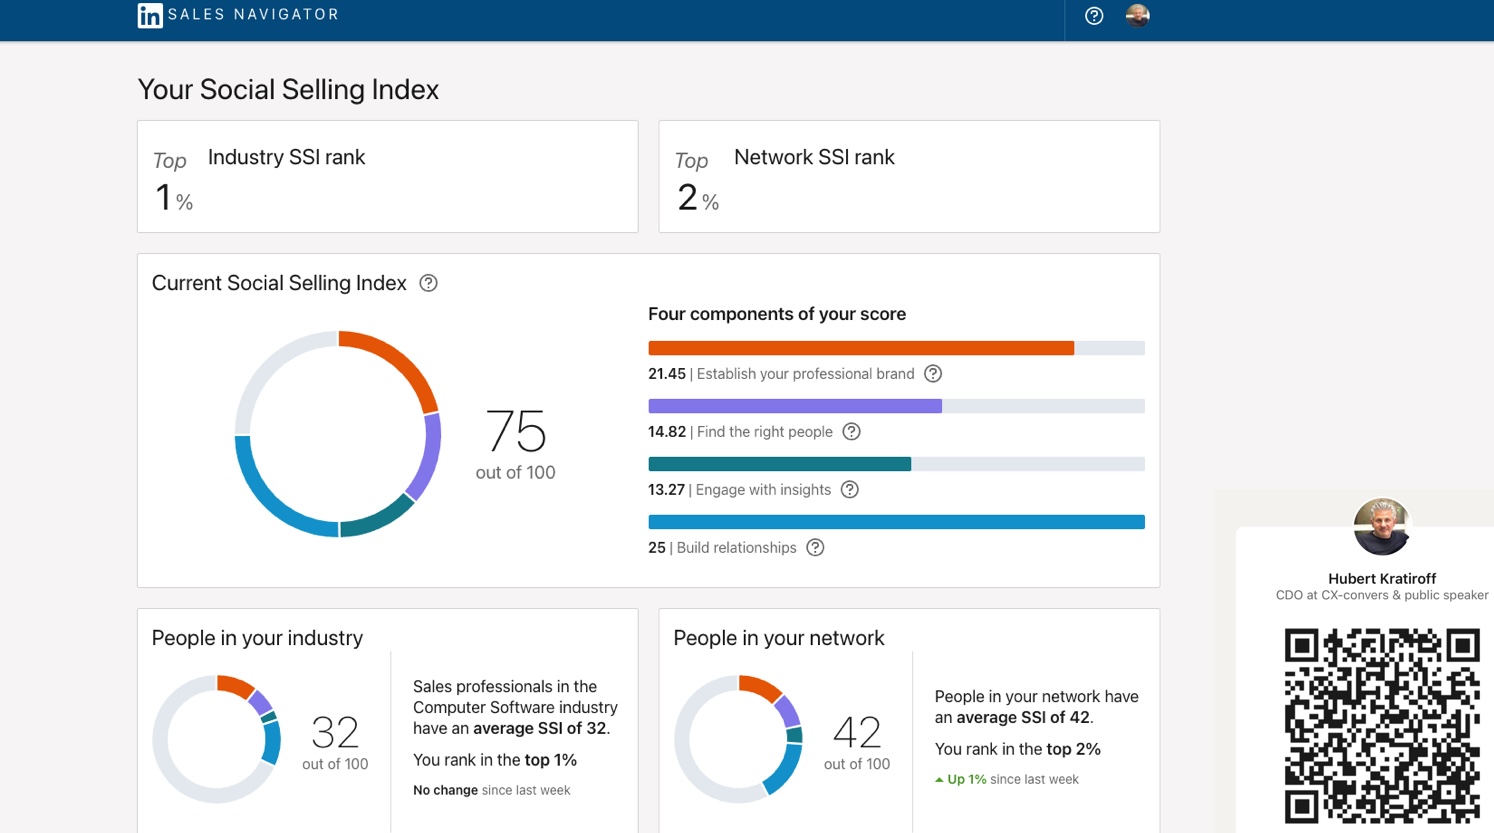1494x833 pixels.
Task: Click 'CDO at CX-convers & public speaker' text
Action: [1382, 595]
